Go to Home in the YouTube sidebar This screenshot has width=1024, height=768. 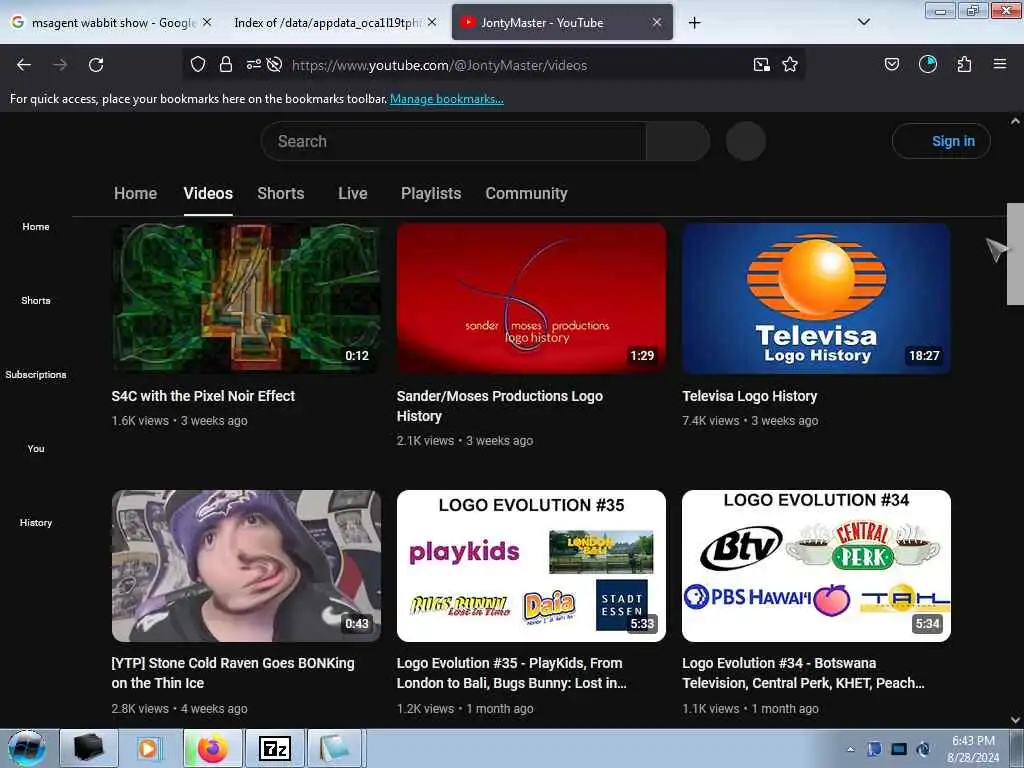[36, 227]
